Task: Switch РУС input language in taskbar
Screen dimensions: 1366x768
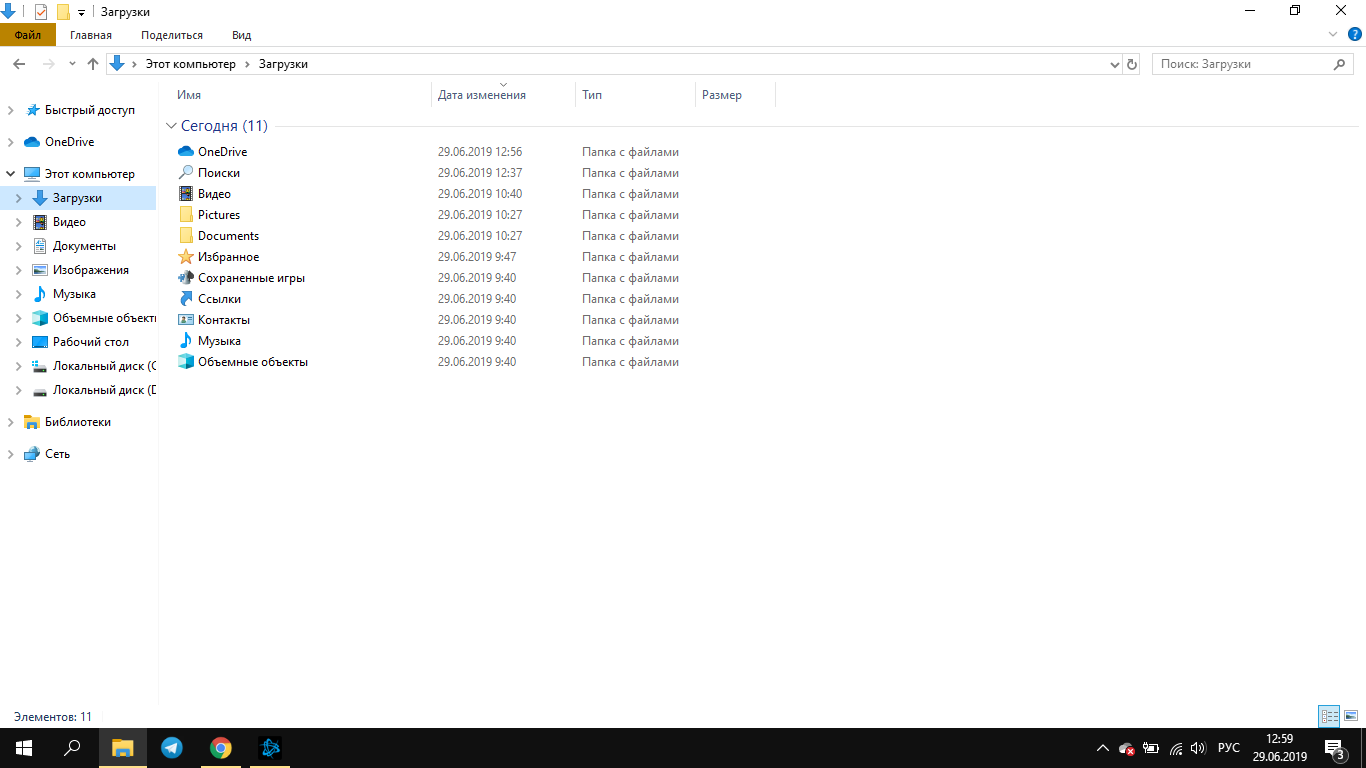Action: [1229, 748]
